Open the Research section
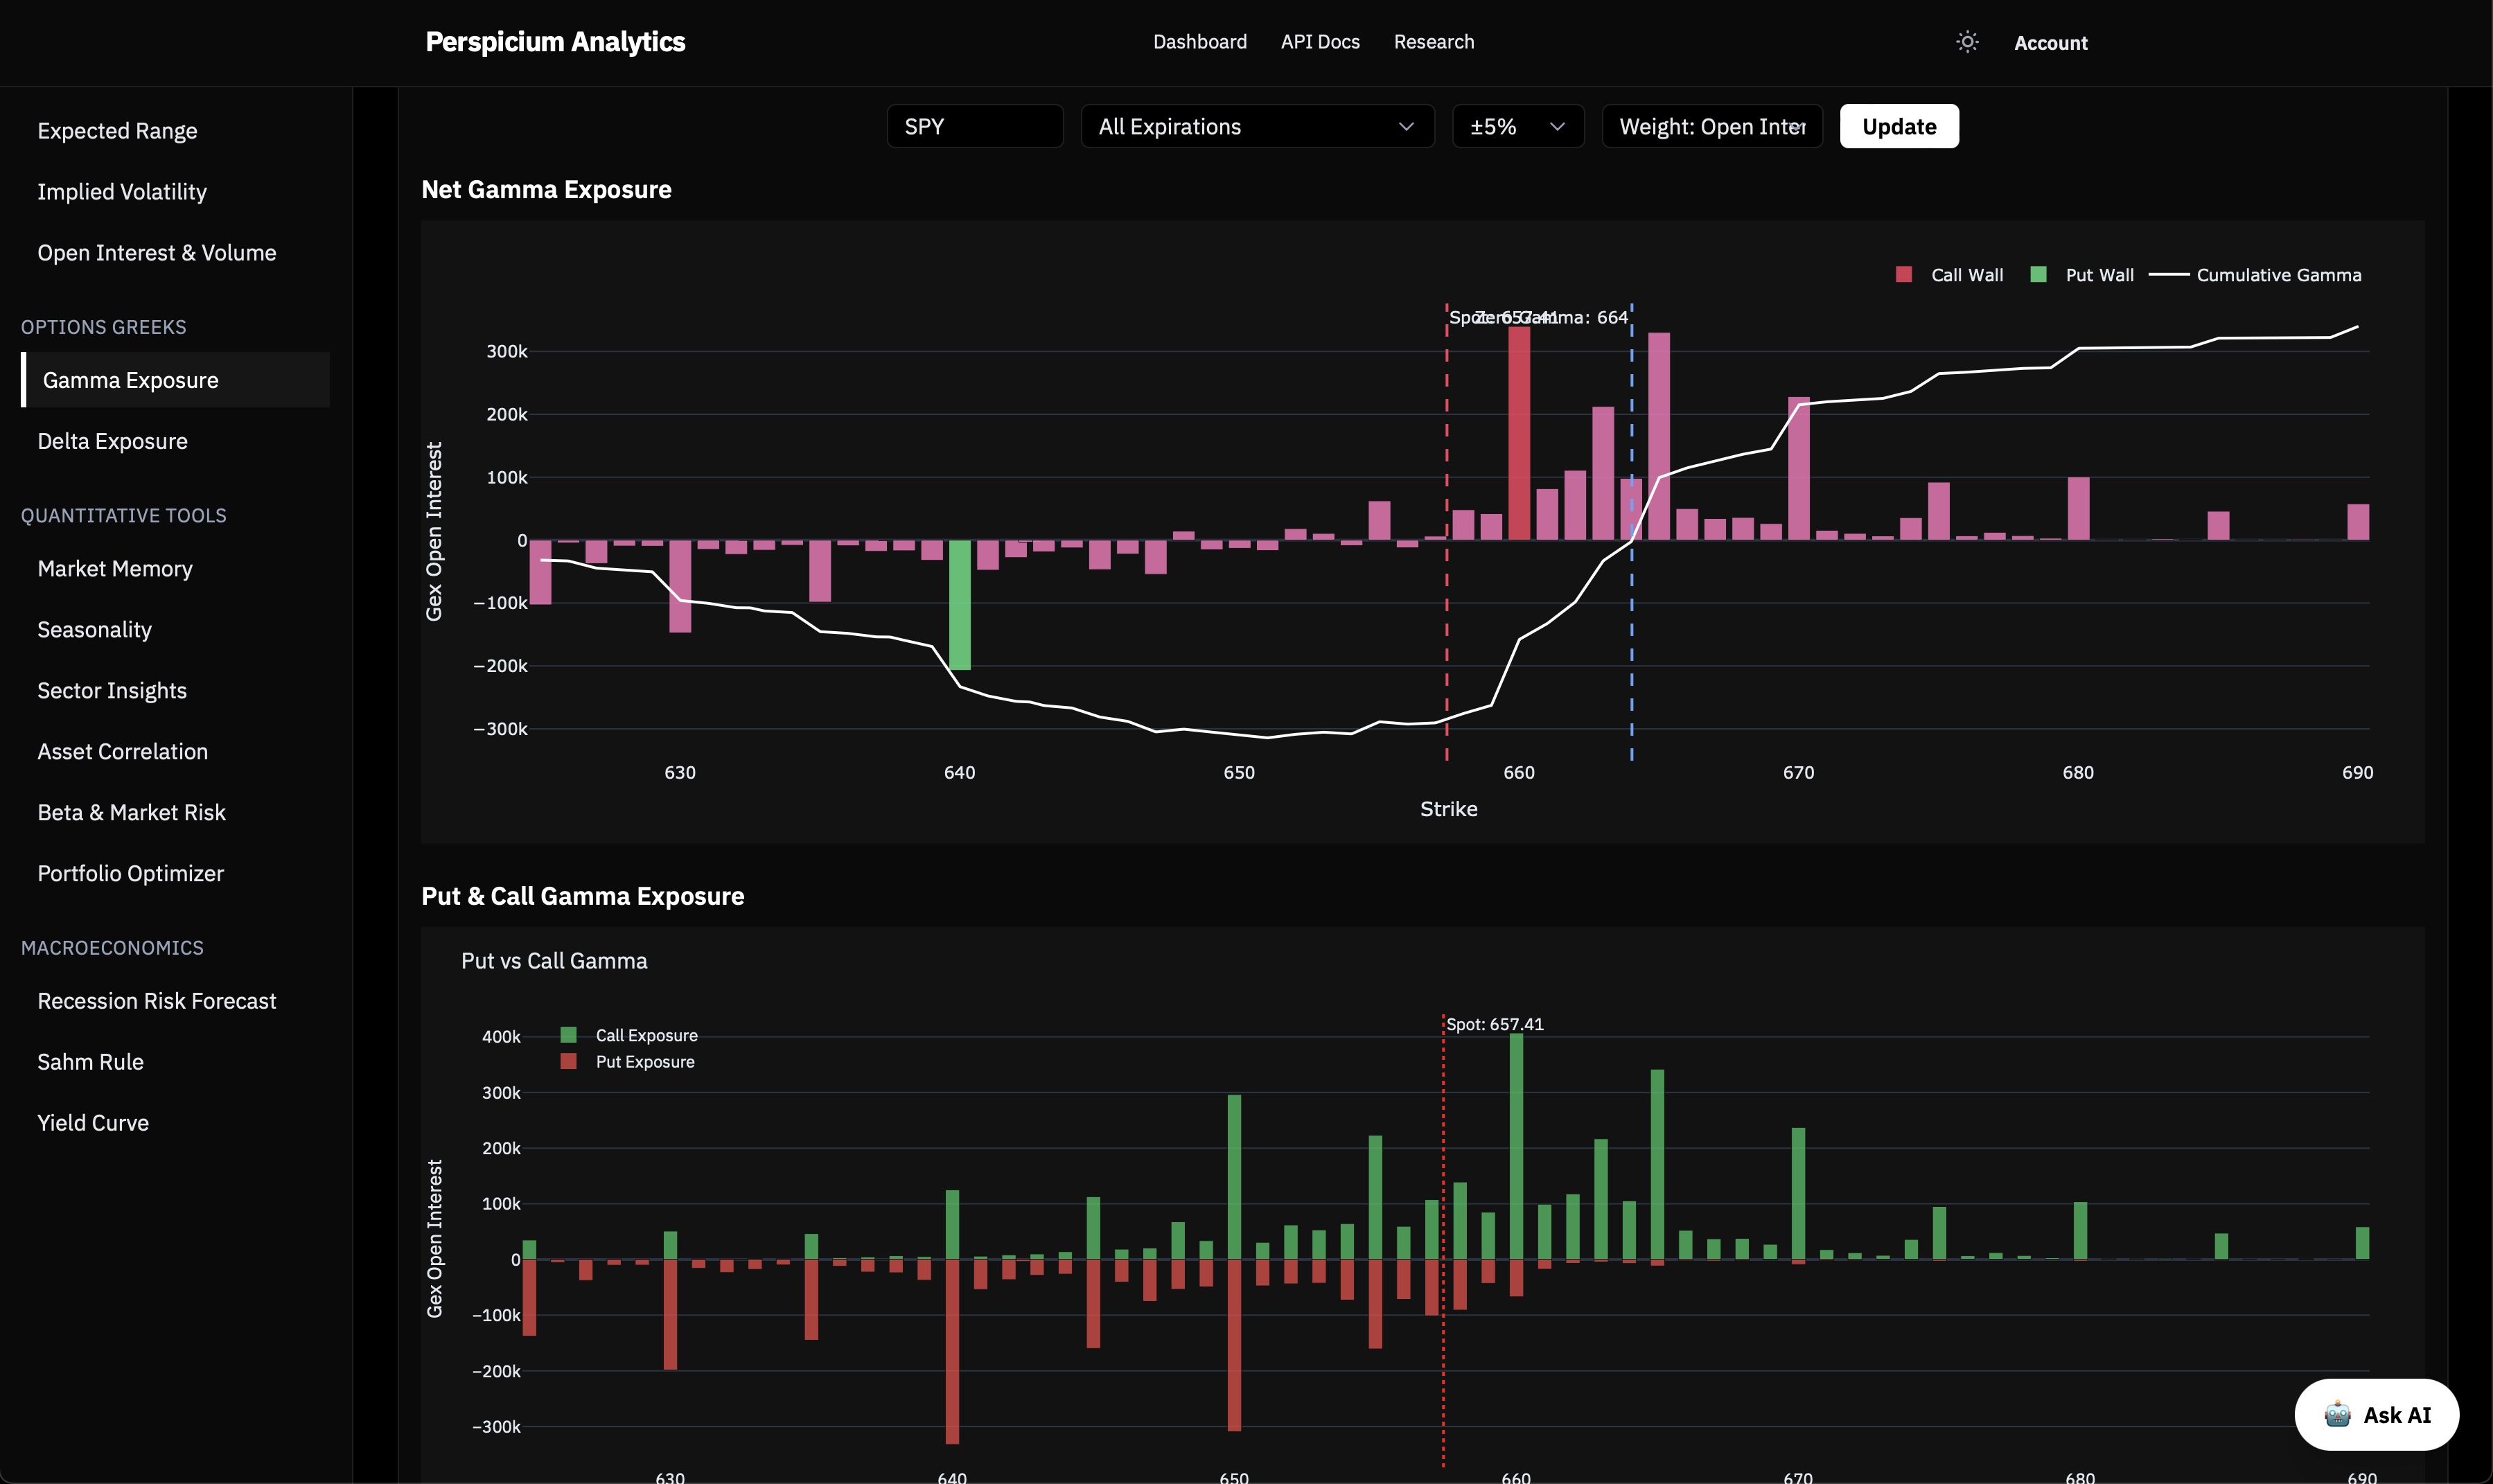 pyautogui.click(x=1434, y=42)
